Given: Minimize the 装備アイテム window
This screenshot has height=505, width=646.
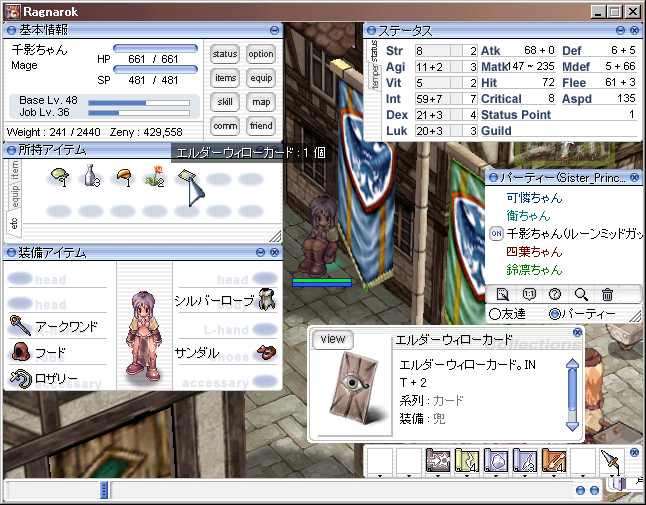Looking at the screenshot, I should [260, 252].
